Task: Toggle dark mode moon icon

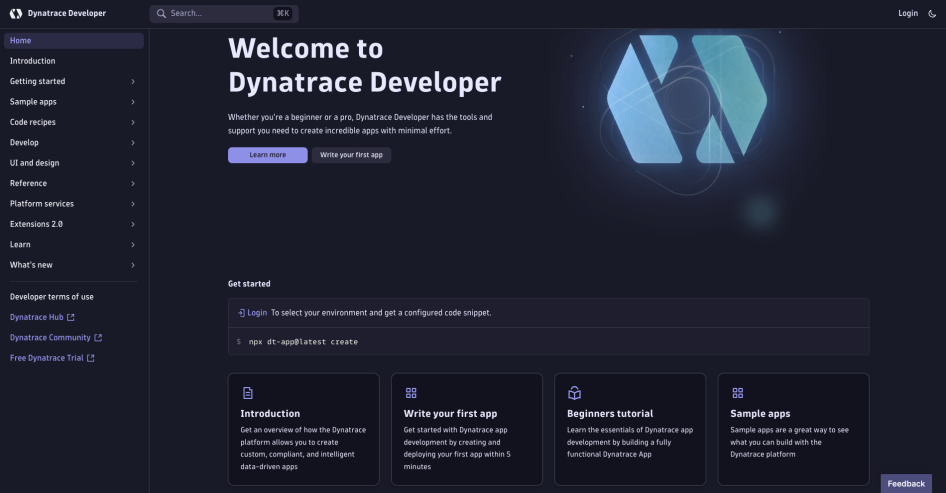Action: click(932, 13)
